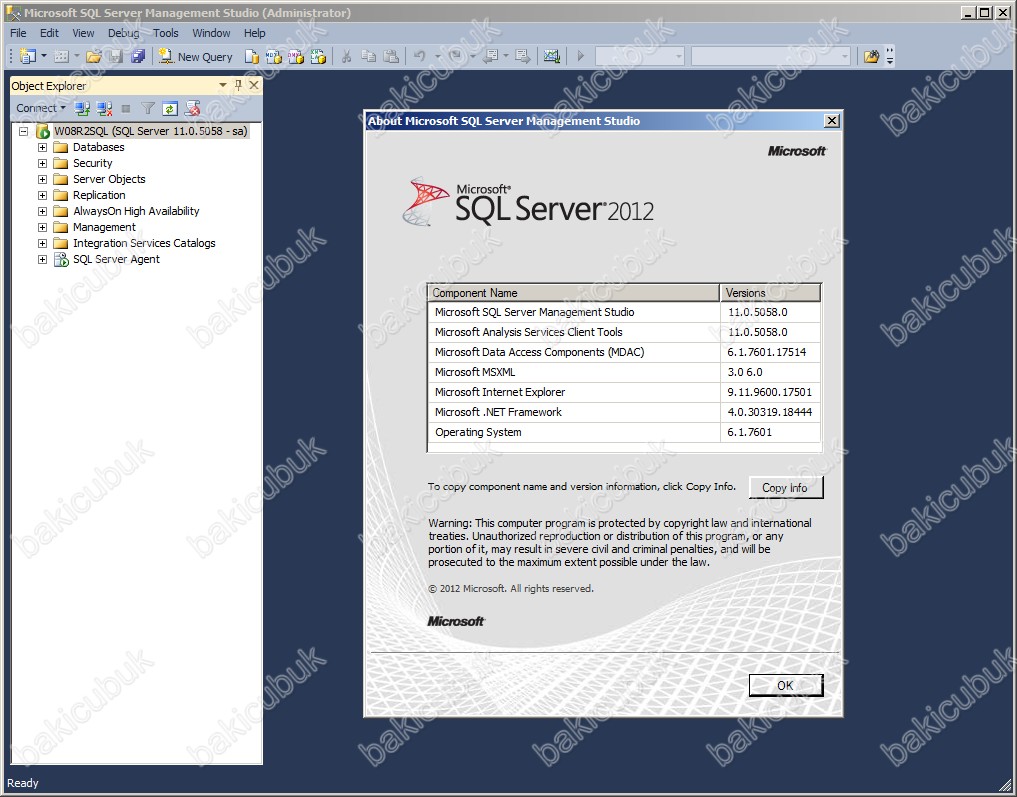Start a New Query
The image size is (1017, 797).
point(195,56)
